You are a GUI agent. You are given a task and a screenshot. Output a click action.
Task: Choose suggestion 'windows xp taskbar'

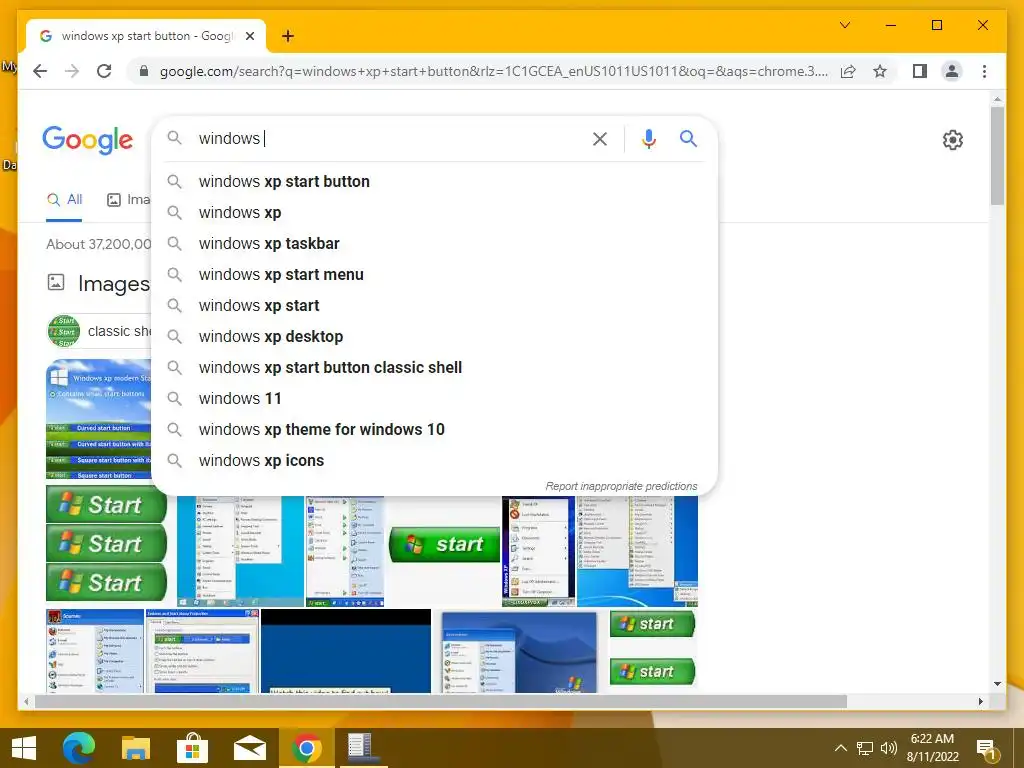click(434, 244)
